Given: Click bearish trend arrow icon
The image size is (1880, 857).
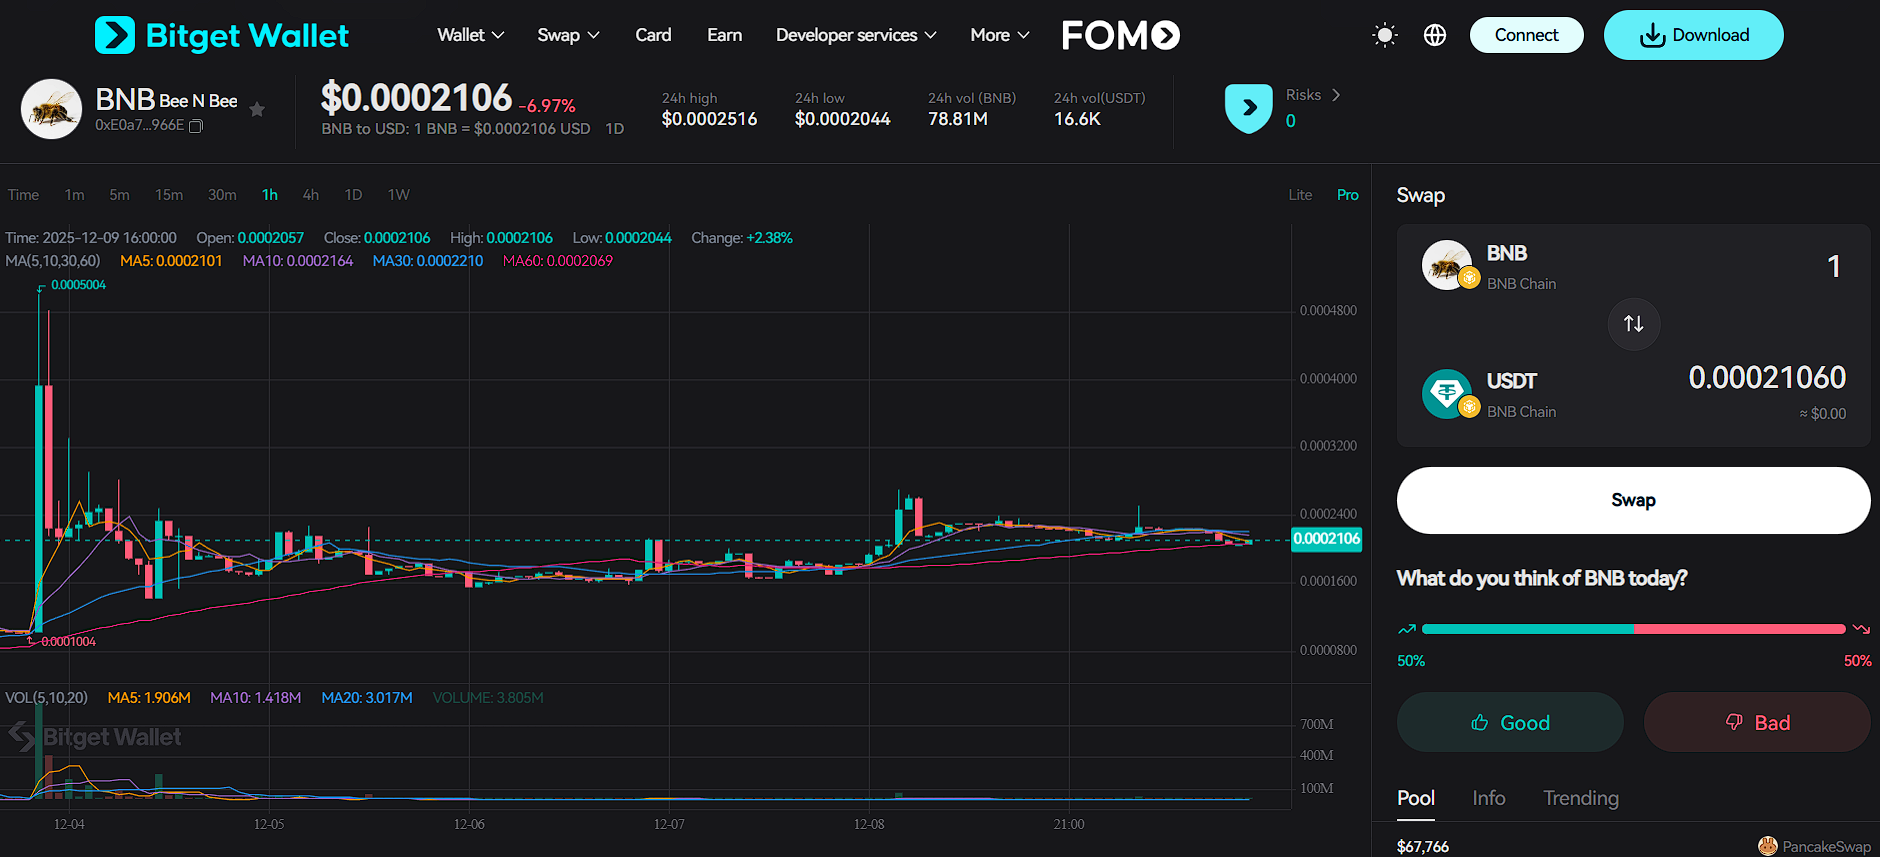Looking at the screenshot, I should click(x=1861, y=629).
